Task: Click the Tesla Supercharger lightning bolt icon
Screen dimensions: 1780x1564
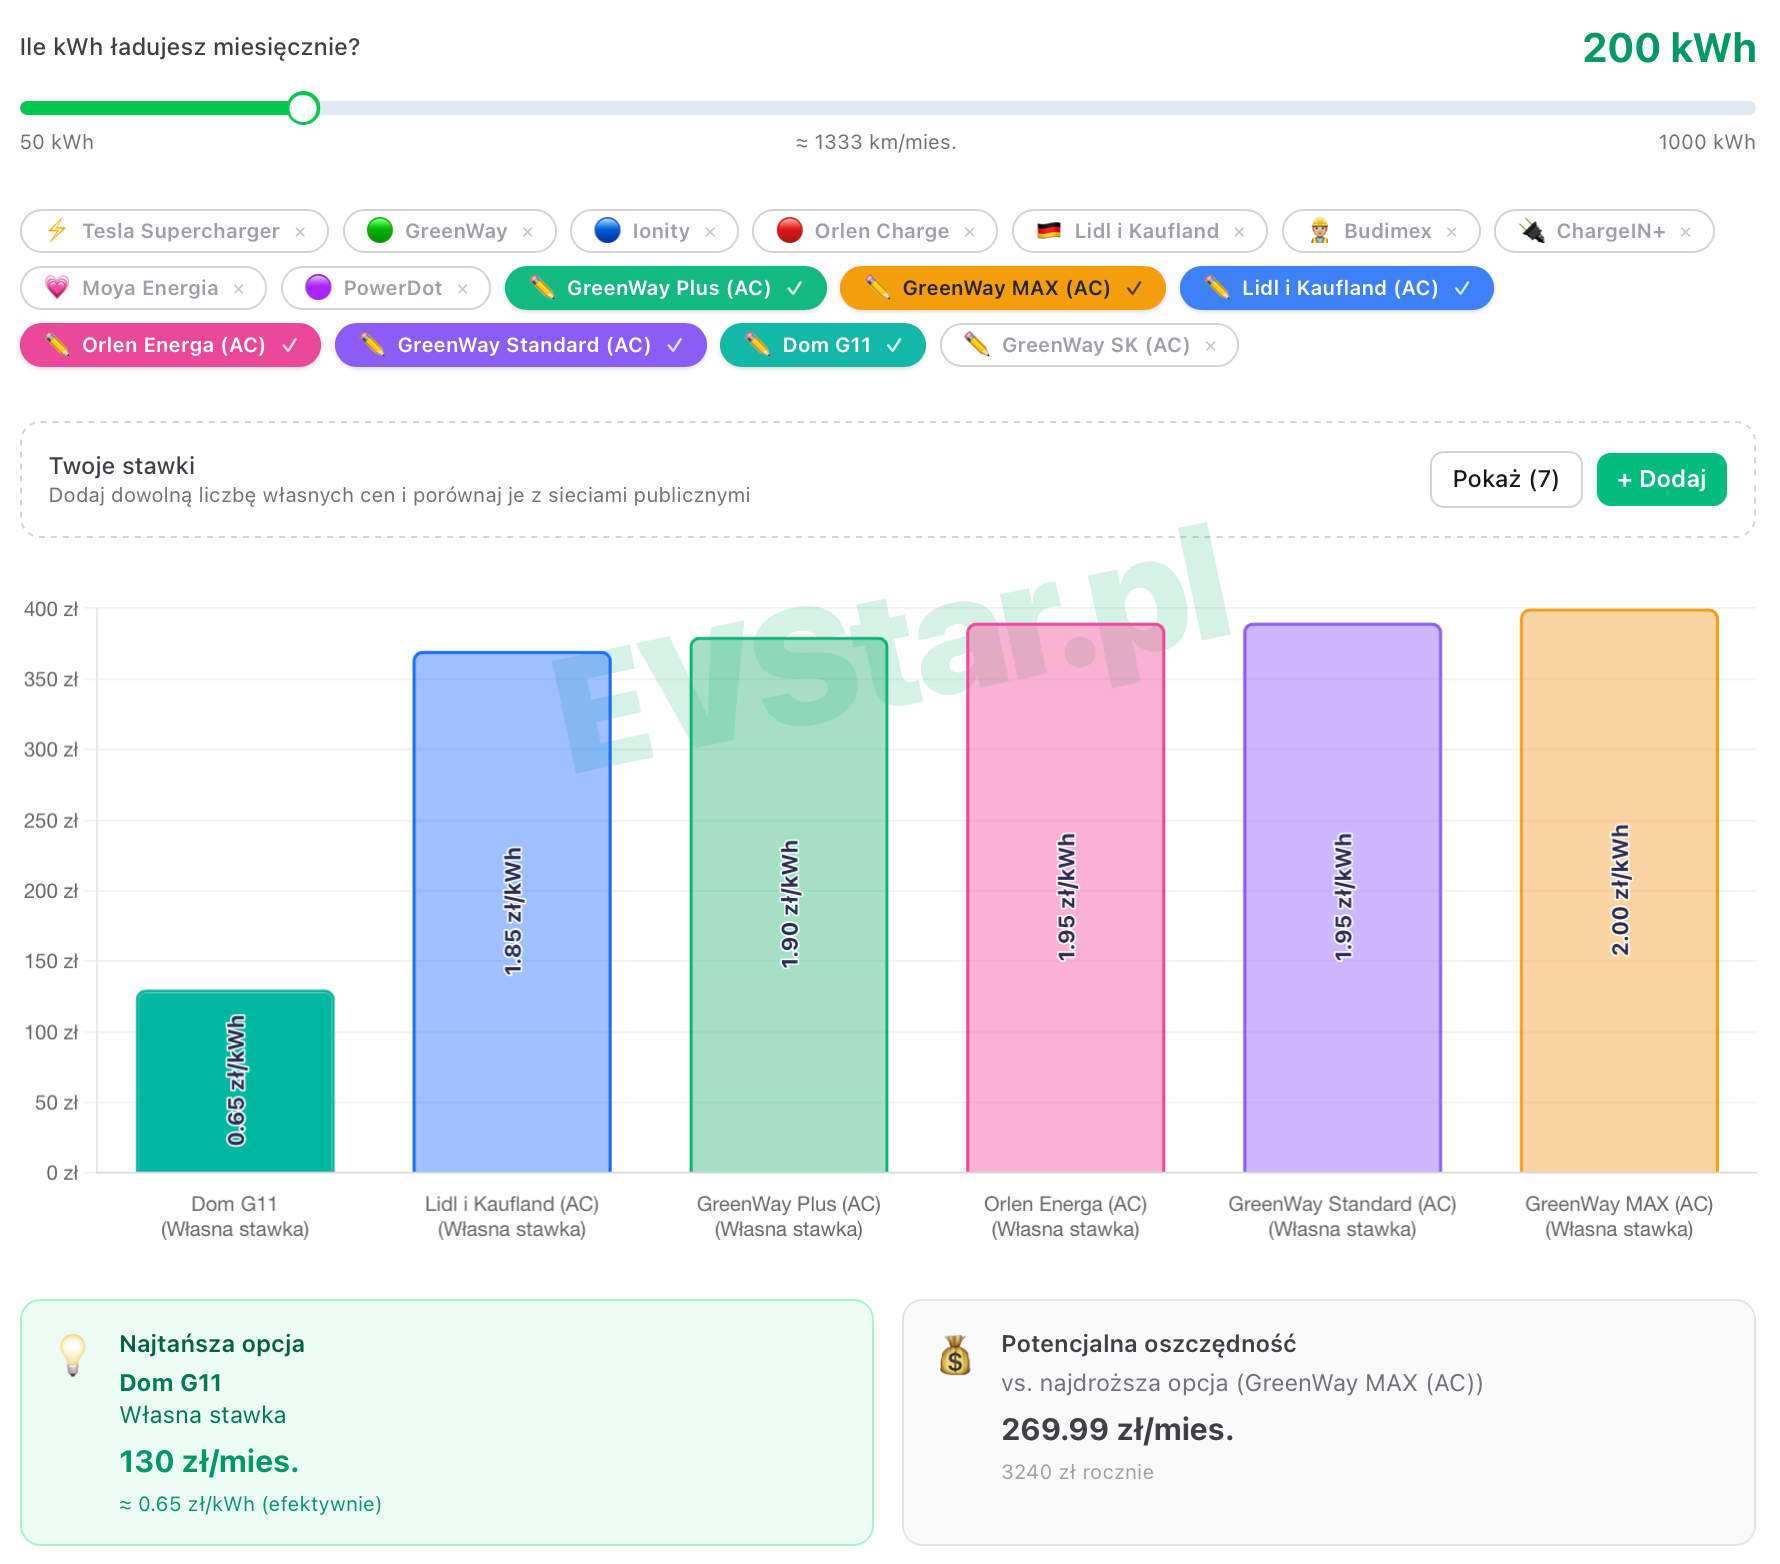Action: pos(57,231)
